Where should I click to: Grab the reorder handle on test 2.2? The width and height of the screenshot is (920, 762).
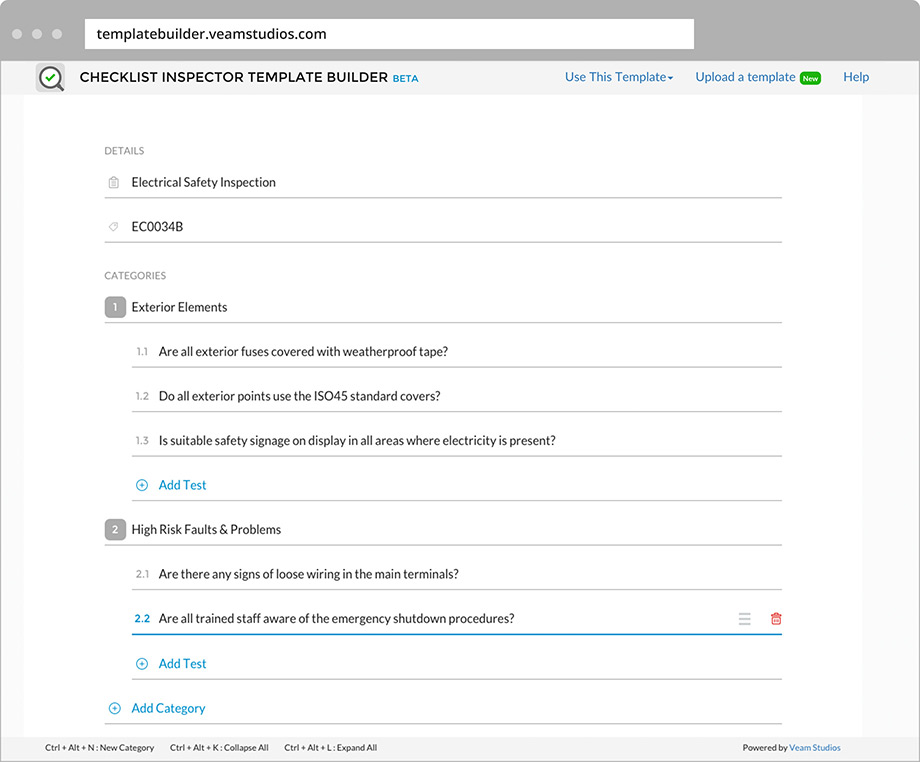pyautogui.click(x=744, y=619)
